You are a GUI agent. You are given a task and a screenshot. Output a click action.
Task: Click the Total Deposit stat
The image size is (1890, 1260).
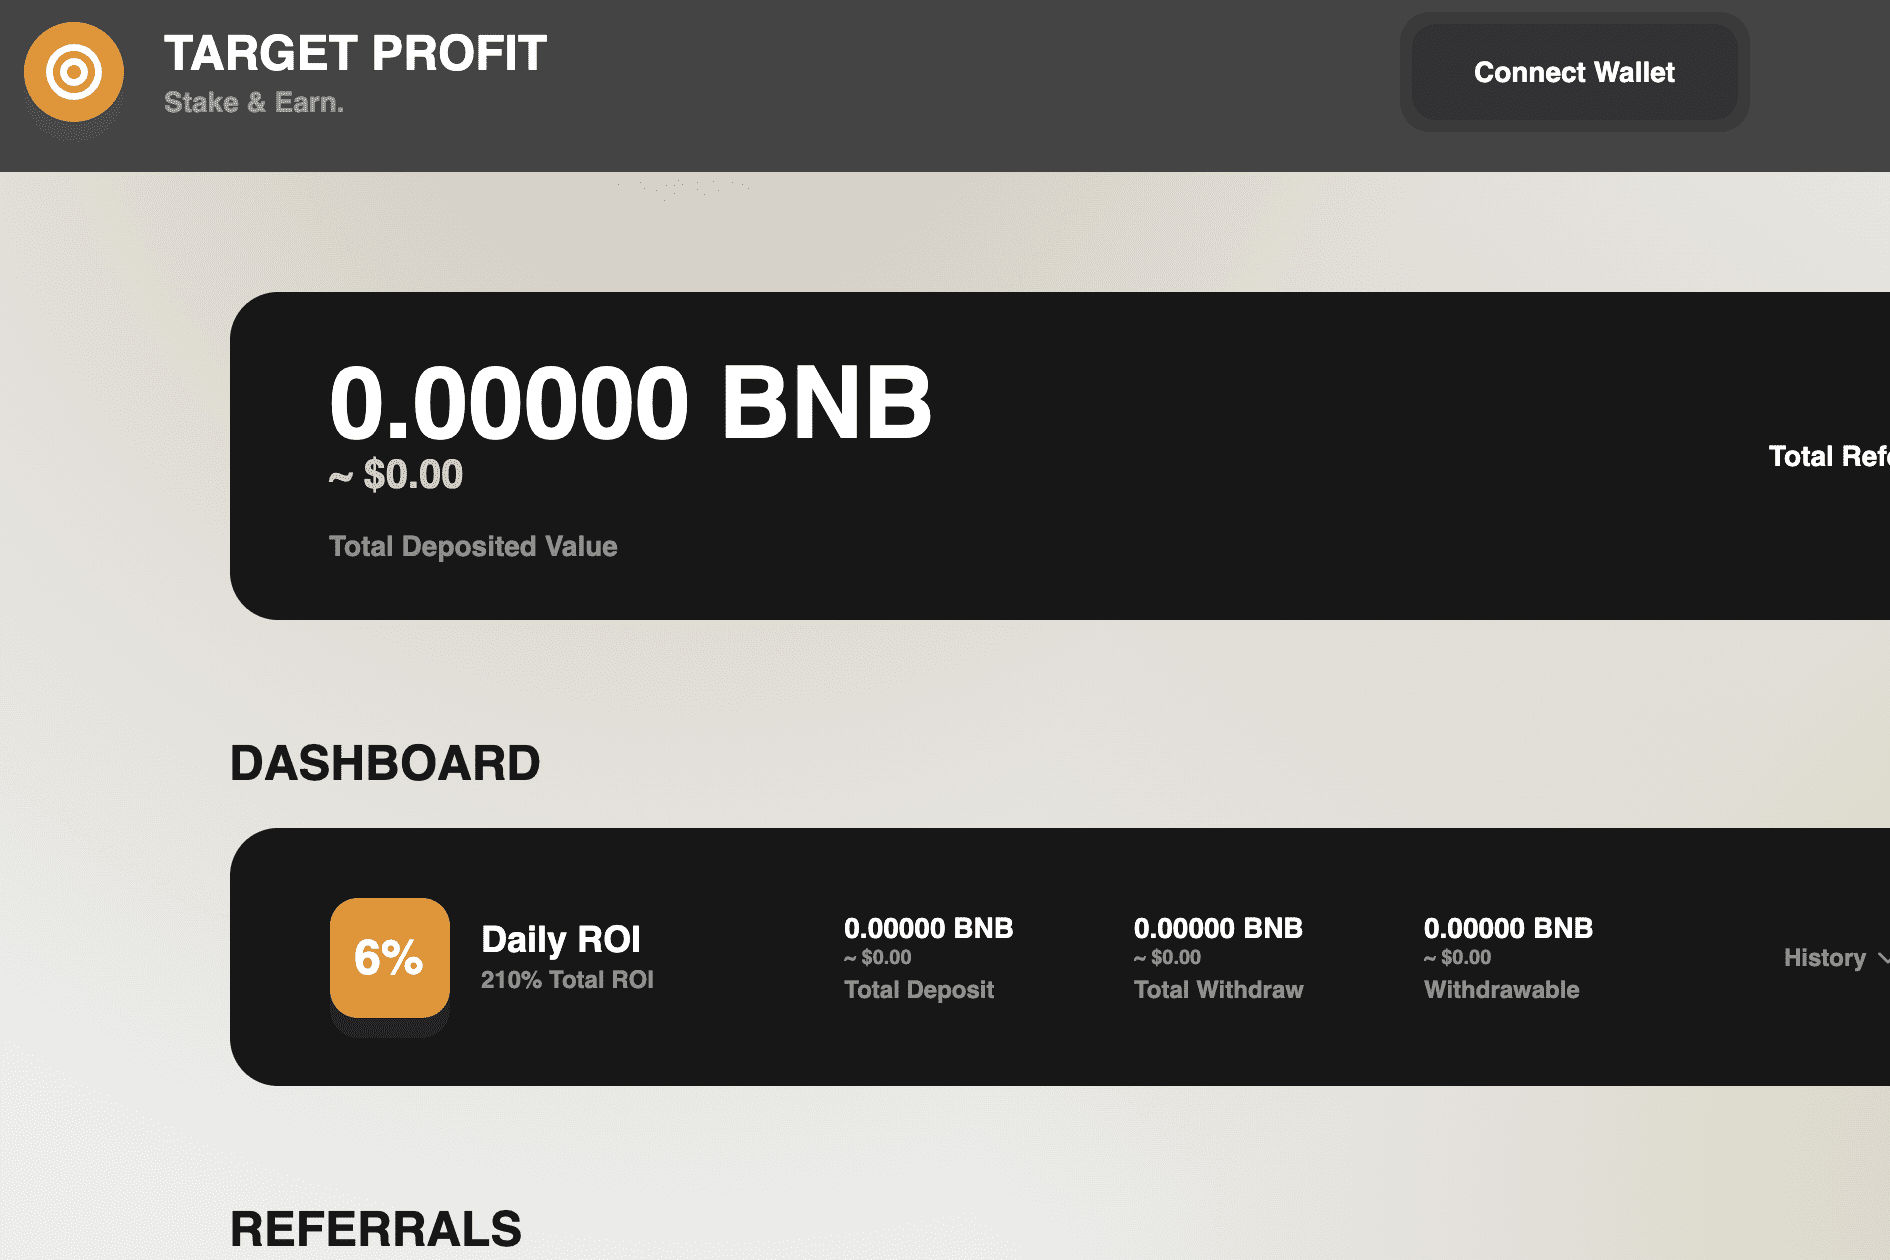[919, 990]
